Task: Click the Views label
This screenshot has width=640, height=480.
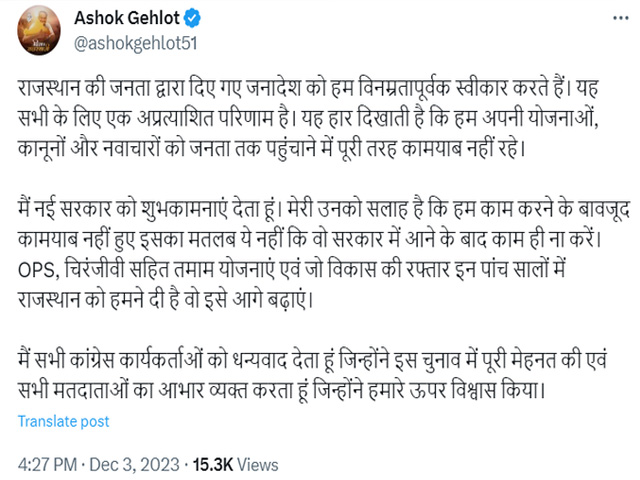Action: click(x=258, y=464)
